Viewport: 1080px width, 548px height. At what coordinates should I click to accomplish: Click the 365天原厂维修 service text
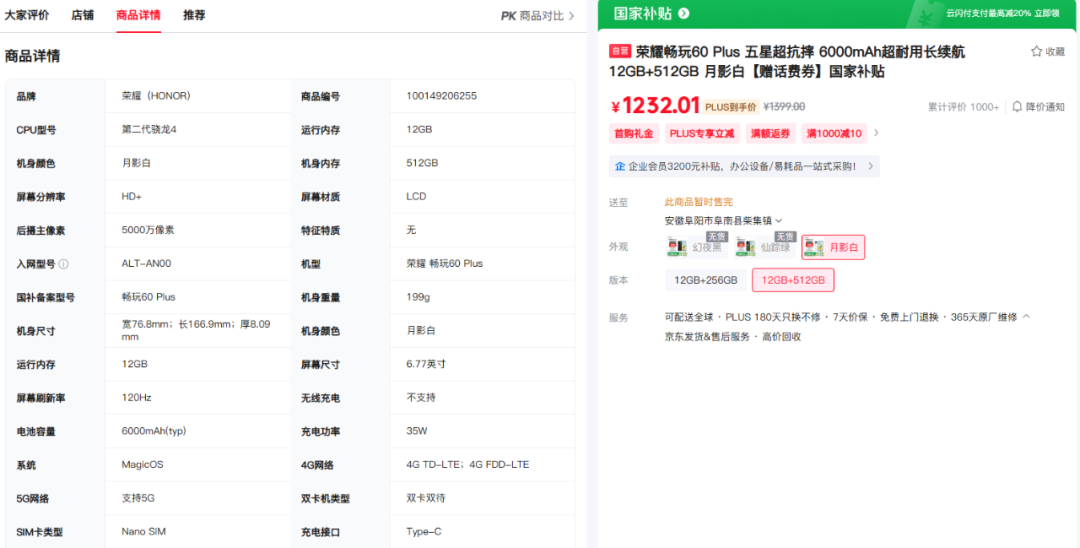click(984, 317)
